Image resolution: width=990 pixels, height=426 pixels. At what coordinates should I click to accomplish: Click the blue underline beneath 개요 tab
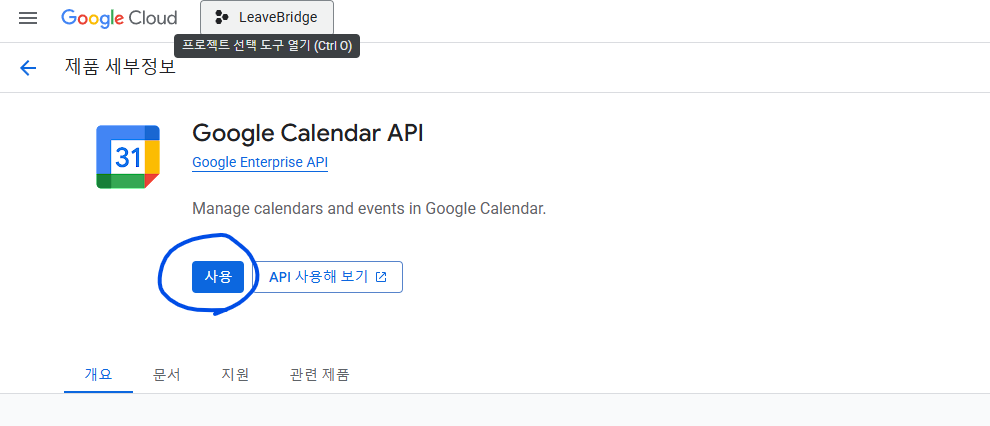point(98,392)
